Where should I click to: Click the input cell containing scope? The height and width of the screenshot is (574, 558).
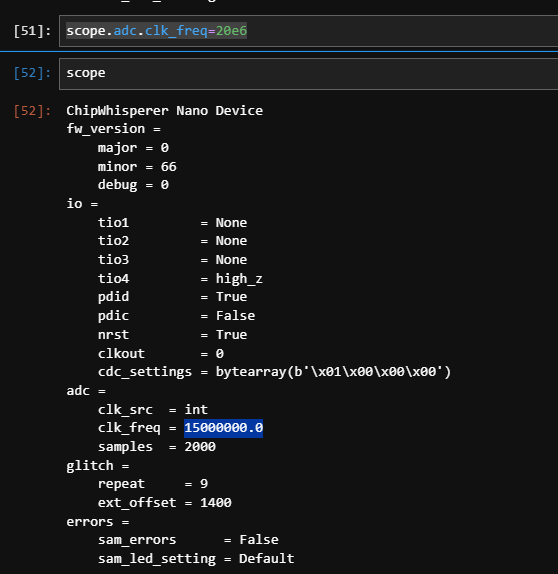308,74
